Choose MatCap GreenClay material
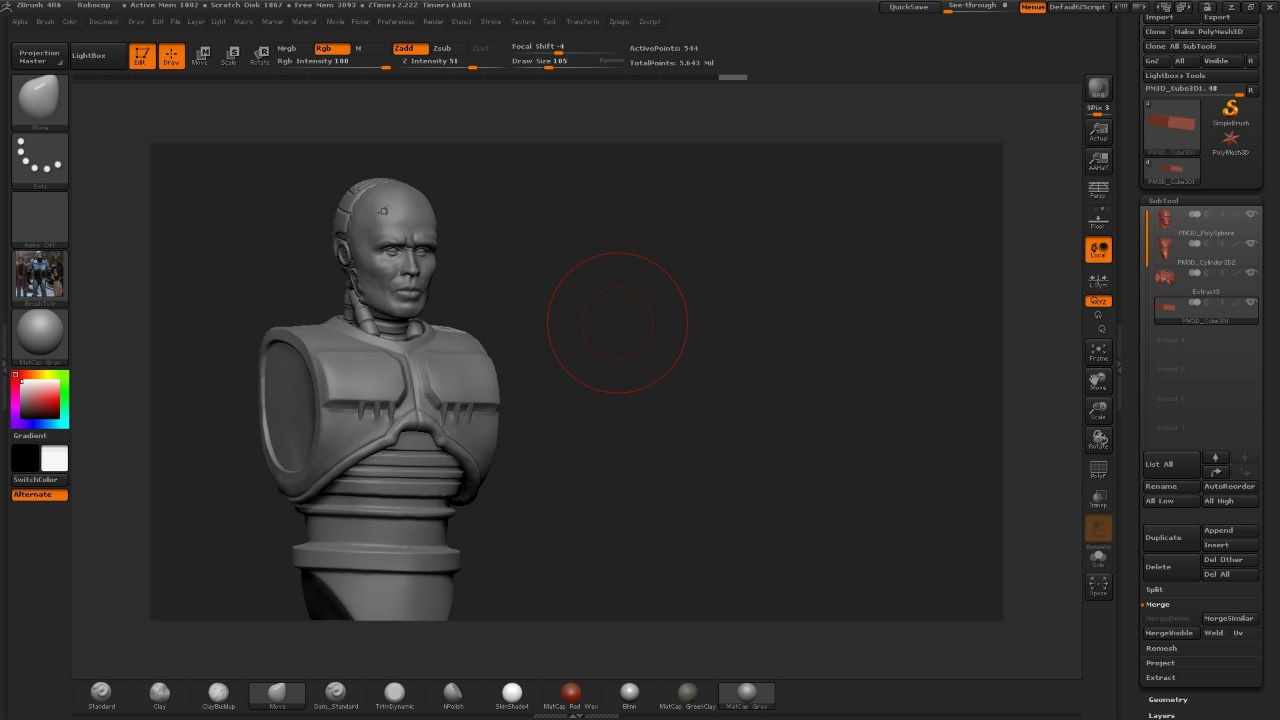 pos(688,696)
